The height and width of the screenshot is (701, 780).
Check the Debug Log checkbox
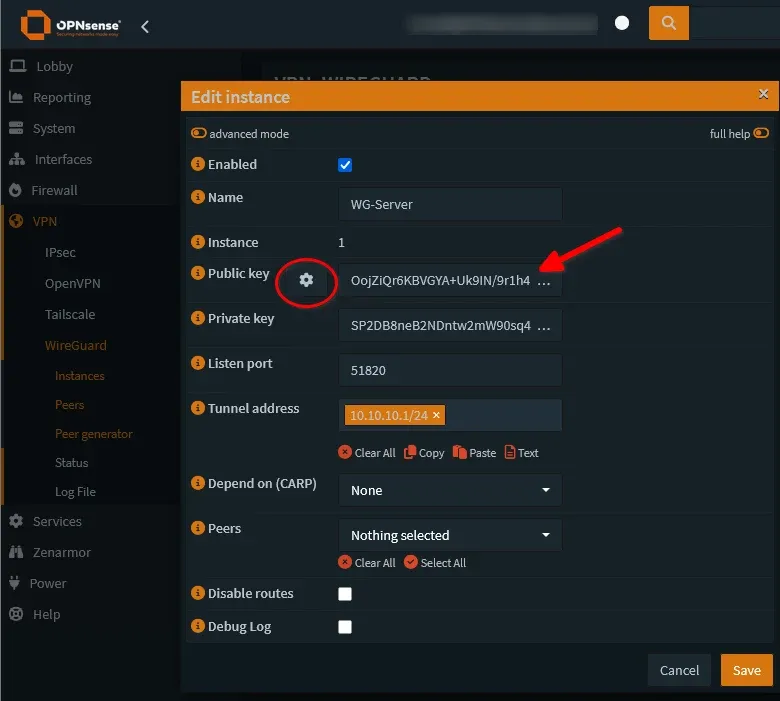tap(345, 627)
